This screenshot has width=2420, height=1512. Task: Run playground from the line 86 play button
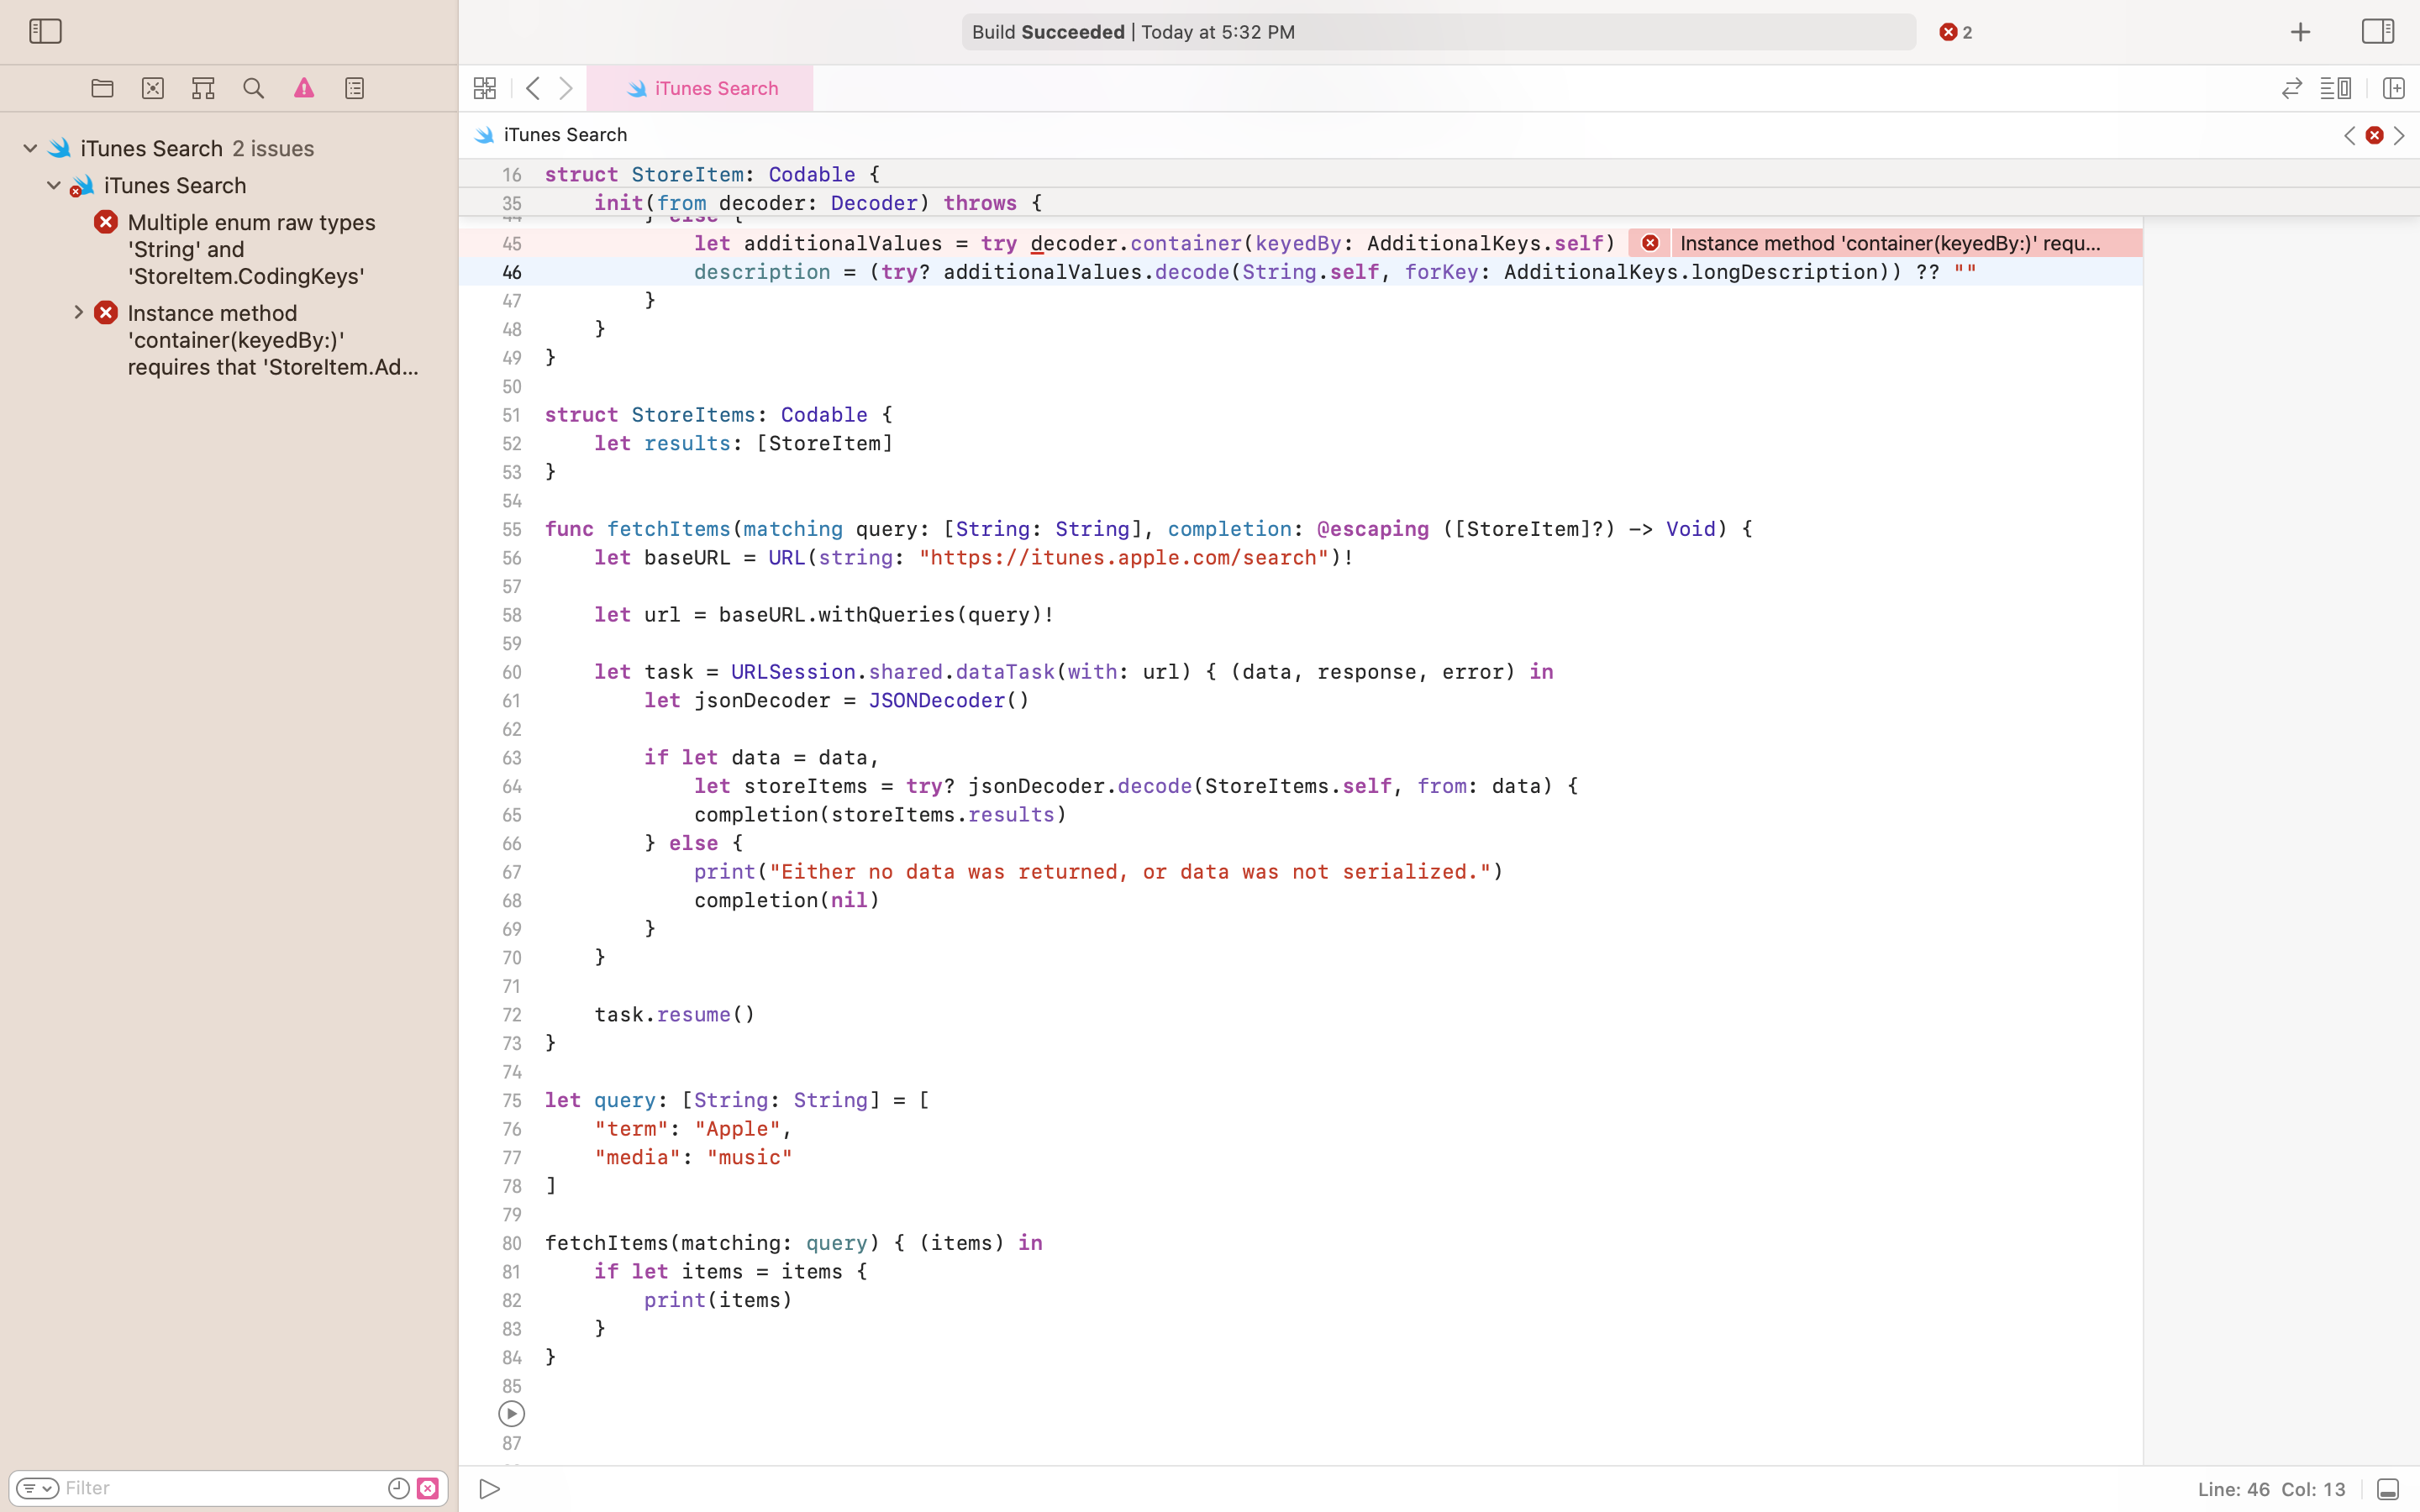click(x=511, y=1413)
